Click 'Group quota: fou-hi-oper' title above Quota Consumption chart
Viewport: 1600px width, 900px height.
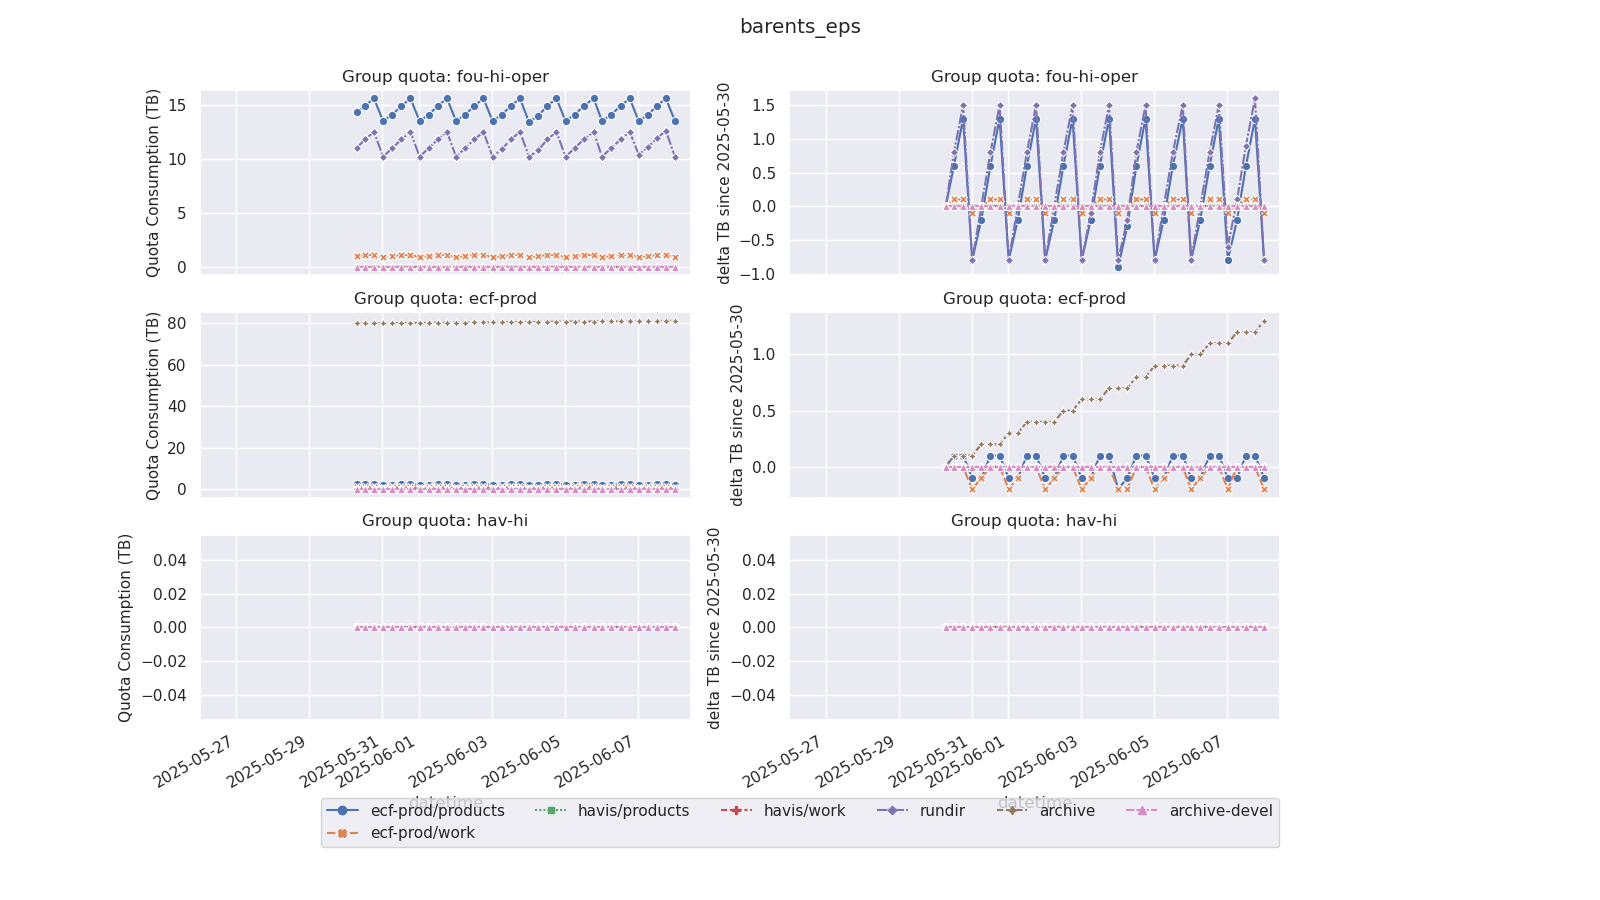point(445,77)
